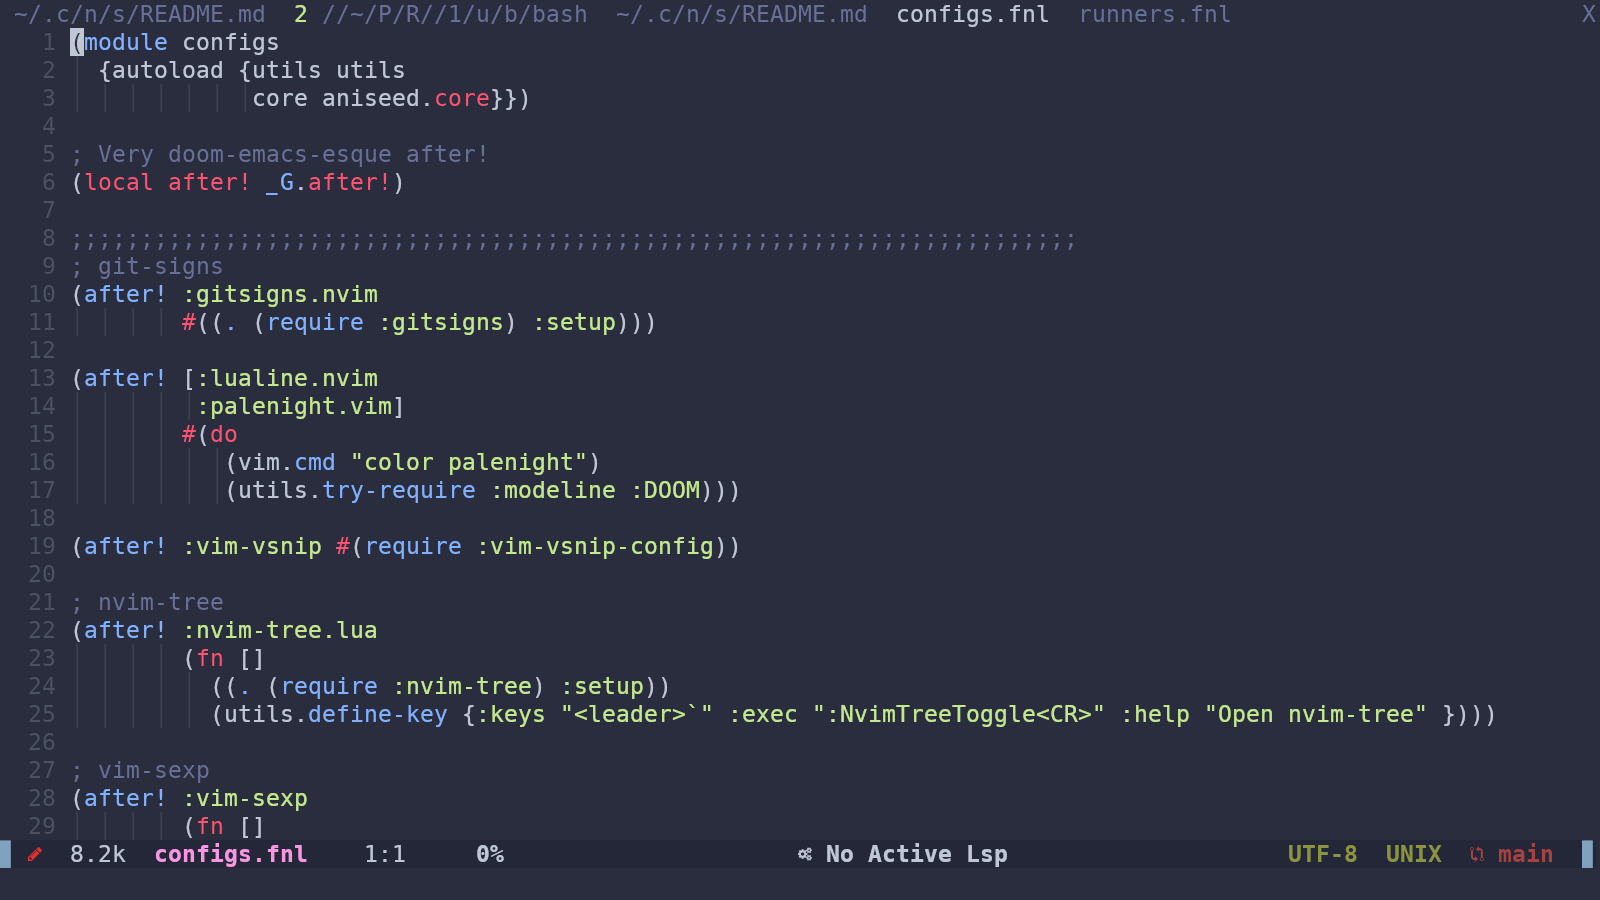
Task: Click line number 12 in the gutter
Action: (42, 350)
